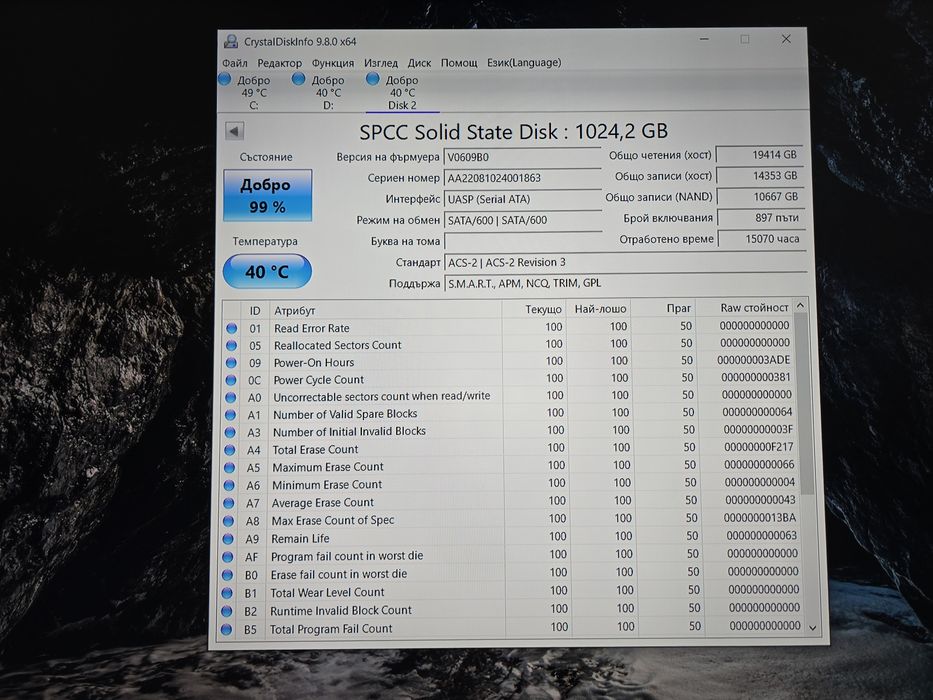Select the Max Erase Count of Spec raw value 0000000013BA
This screenshot has height=700, width=933.
point(759,518)
